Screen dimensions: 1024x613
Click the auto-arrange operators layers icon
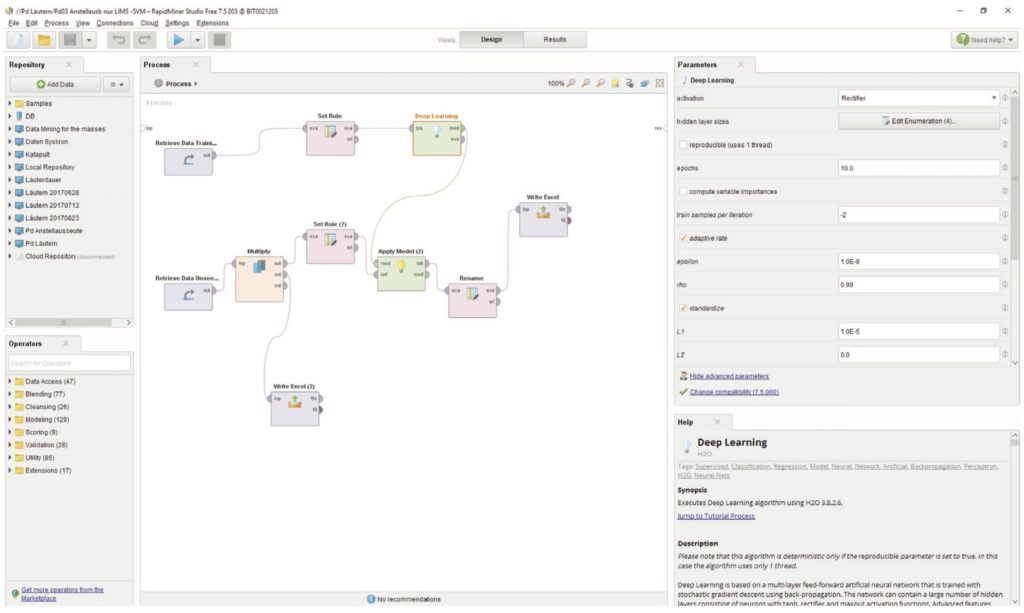click(645, 83)
